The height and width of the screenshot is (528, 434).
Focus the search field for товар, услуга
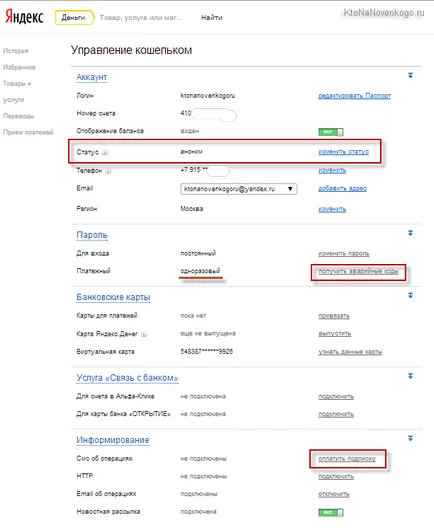click(x=141, y=18)
